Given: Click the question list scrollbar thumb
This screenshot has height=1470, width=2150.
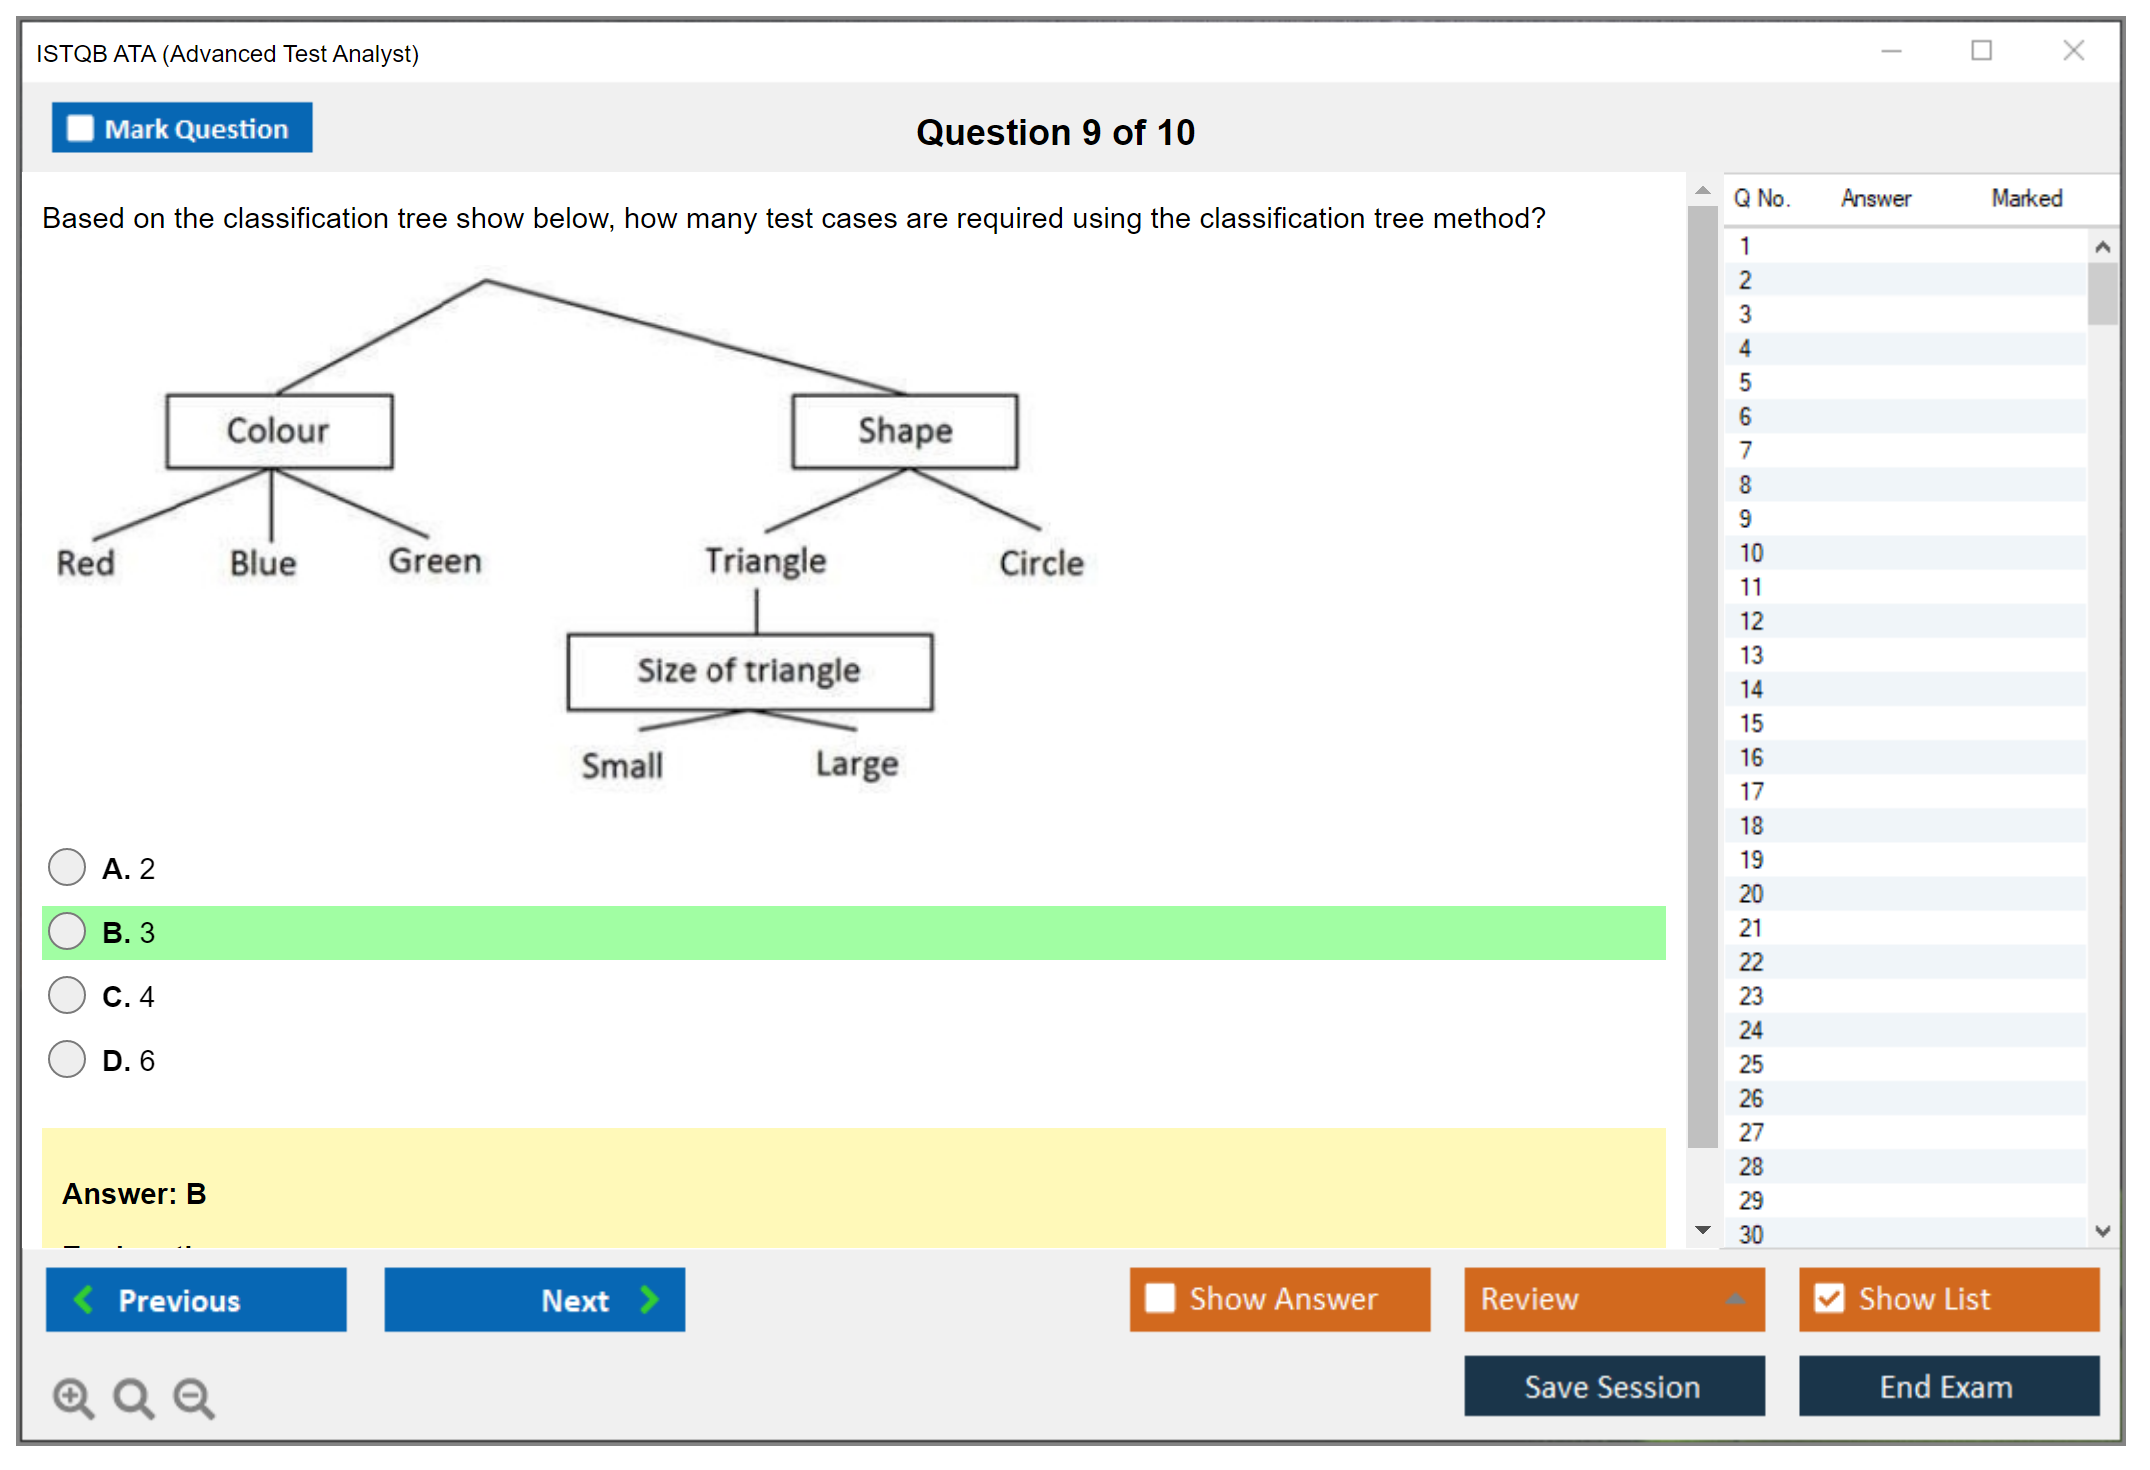Looking at the screenshot, I should click(x=2102, y=293).
